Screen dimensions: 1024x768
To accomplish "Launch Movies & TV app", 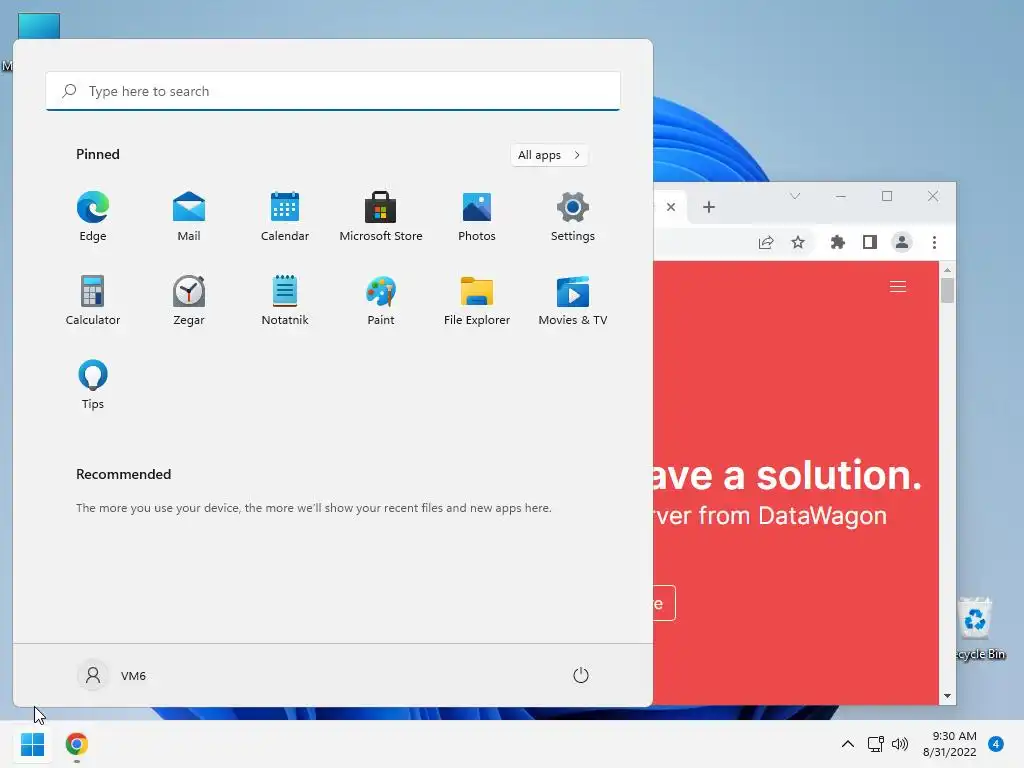I will click(573, 300).
